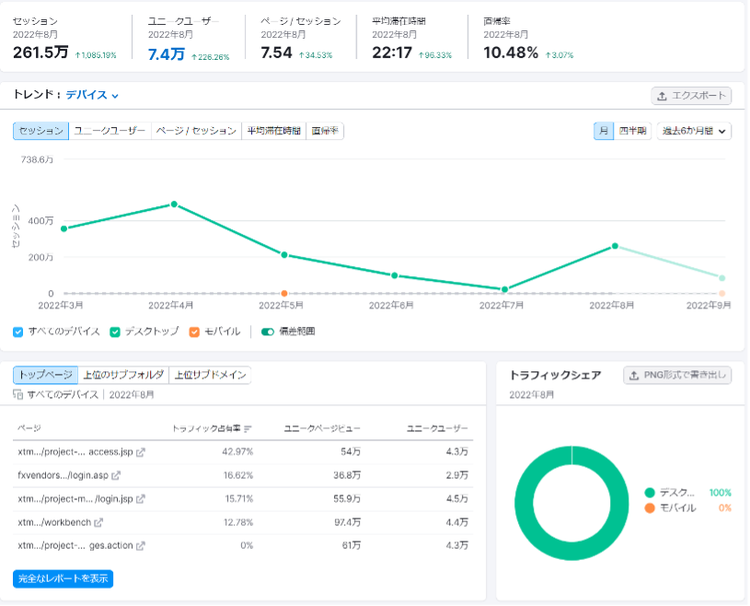Click the 2022年4月 data point on chart
Image resolution: width=750 pixels, height=606 pixels.
[174, 204]
